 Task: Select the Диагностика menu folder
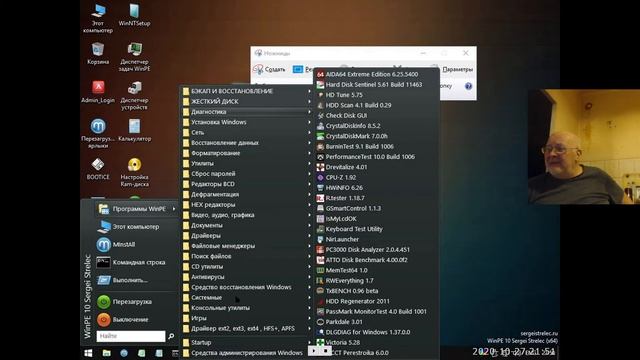[x=247, y=111]
